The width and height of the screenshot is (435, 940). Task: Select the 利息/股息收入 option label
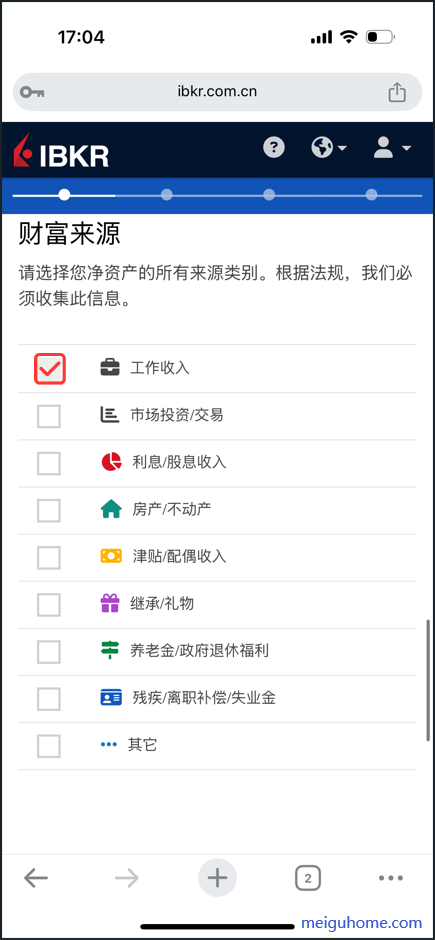(179, 462)
